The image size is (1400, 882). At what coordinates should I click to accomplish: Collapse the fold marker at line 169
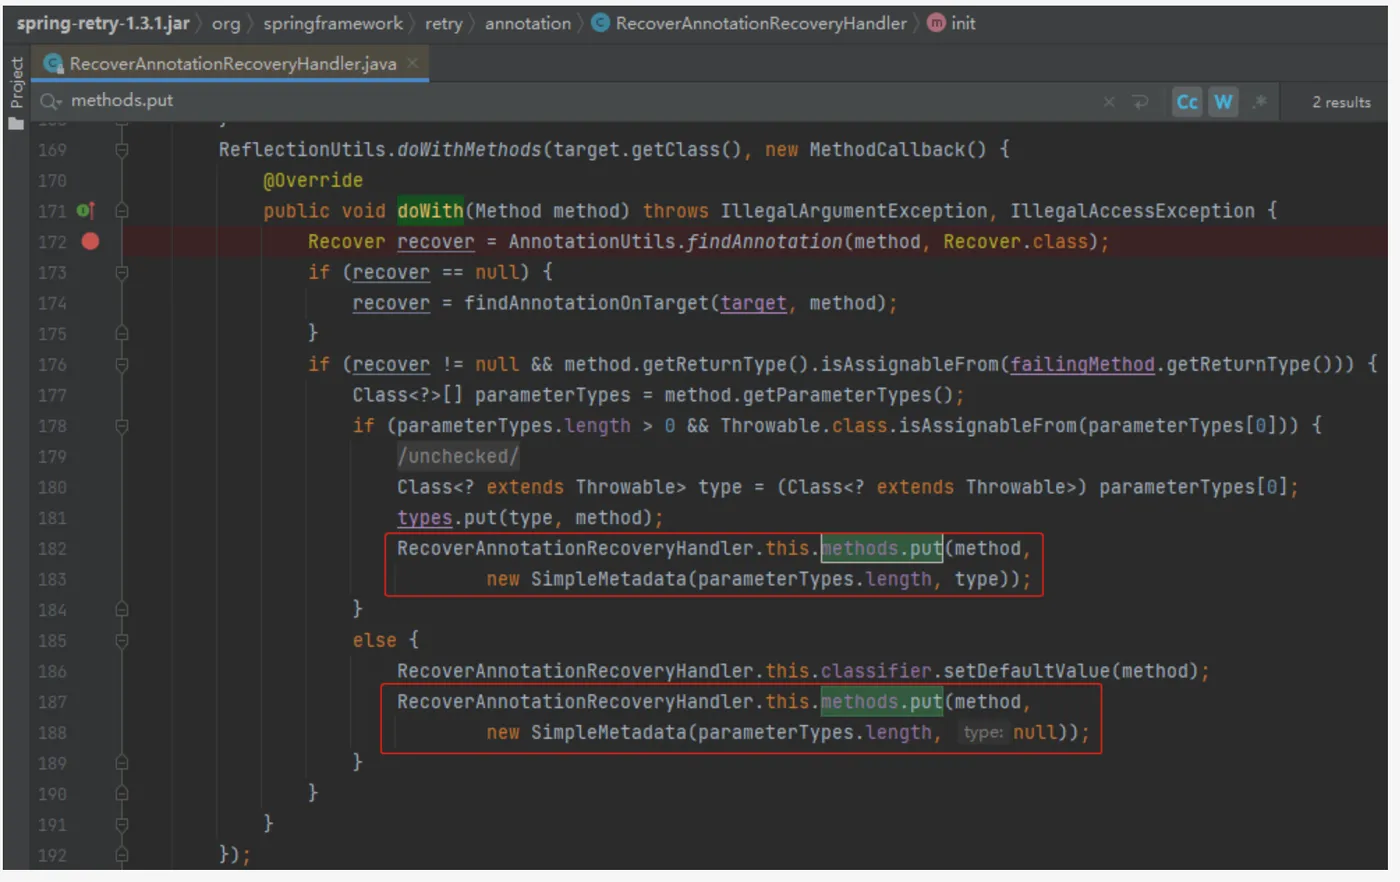122,150
